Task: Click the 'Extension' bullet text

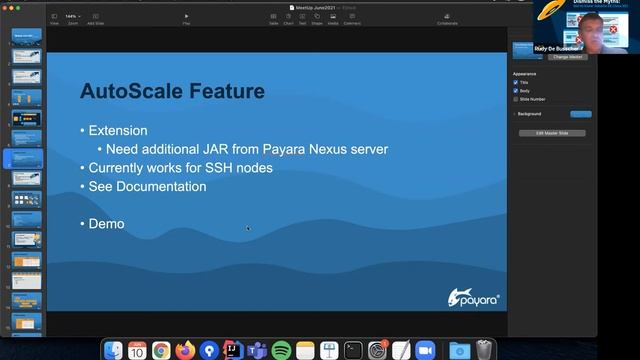Action: 118,131
